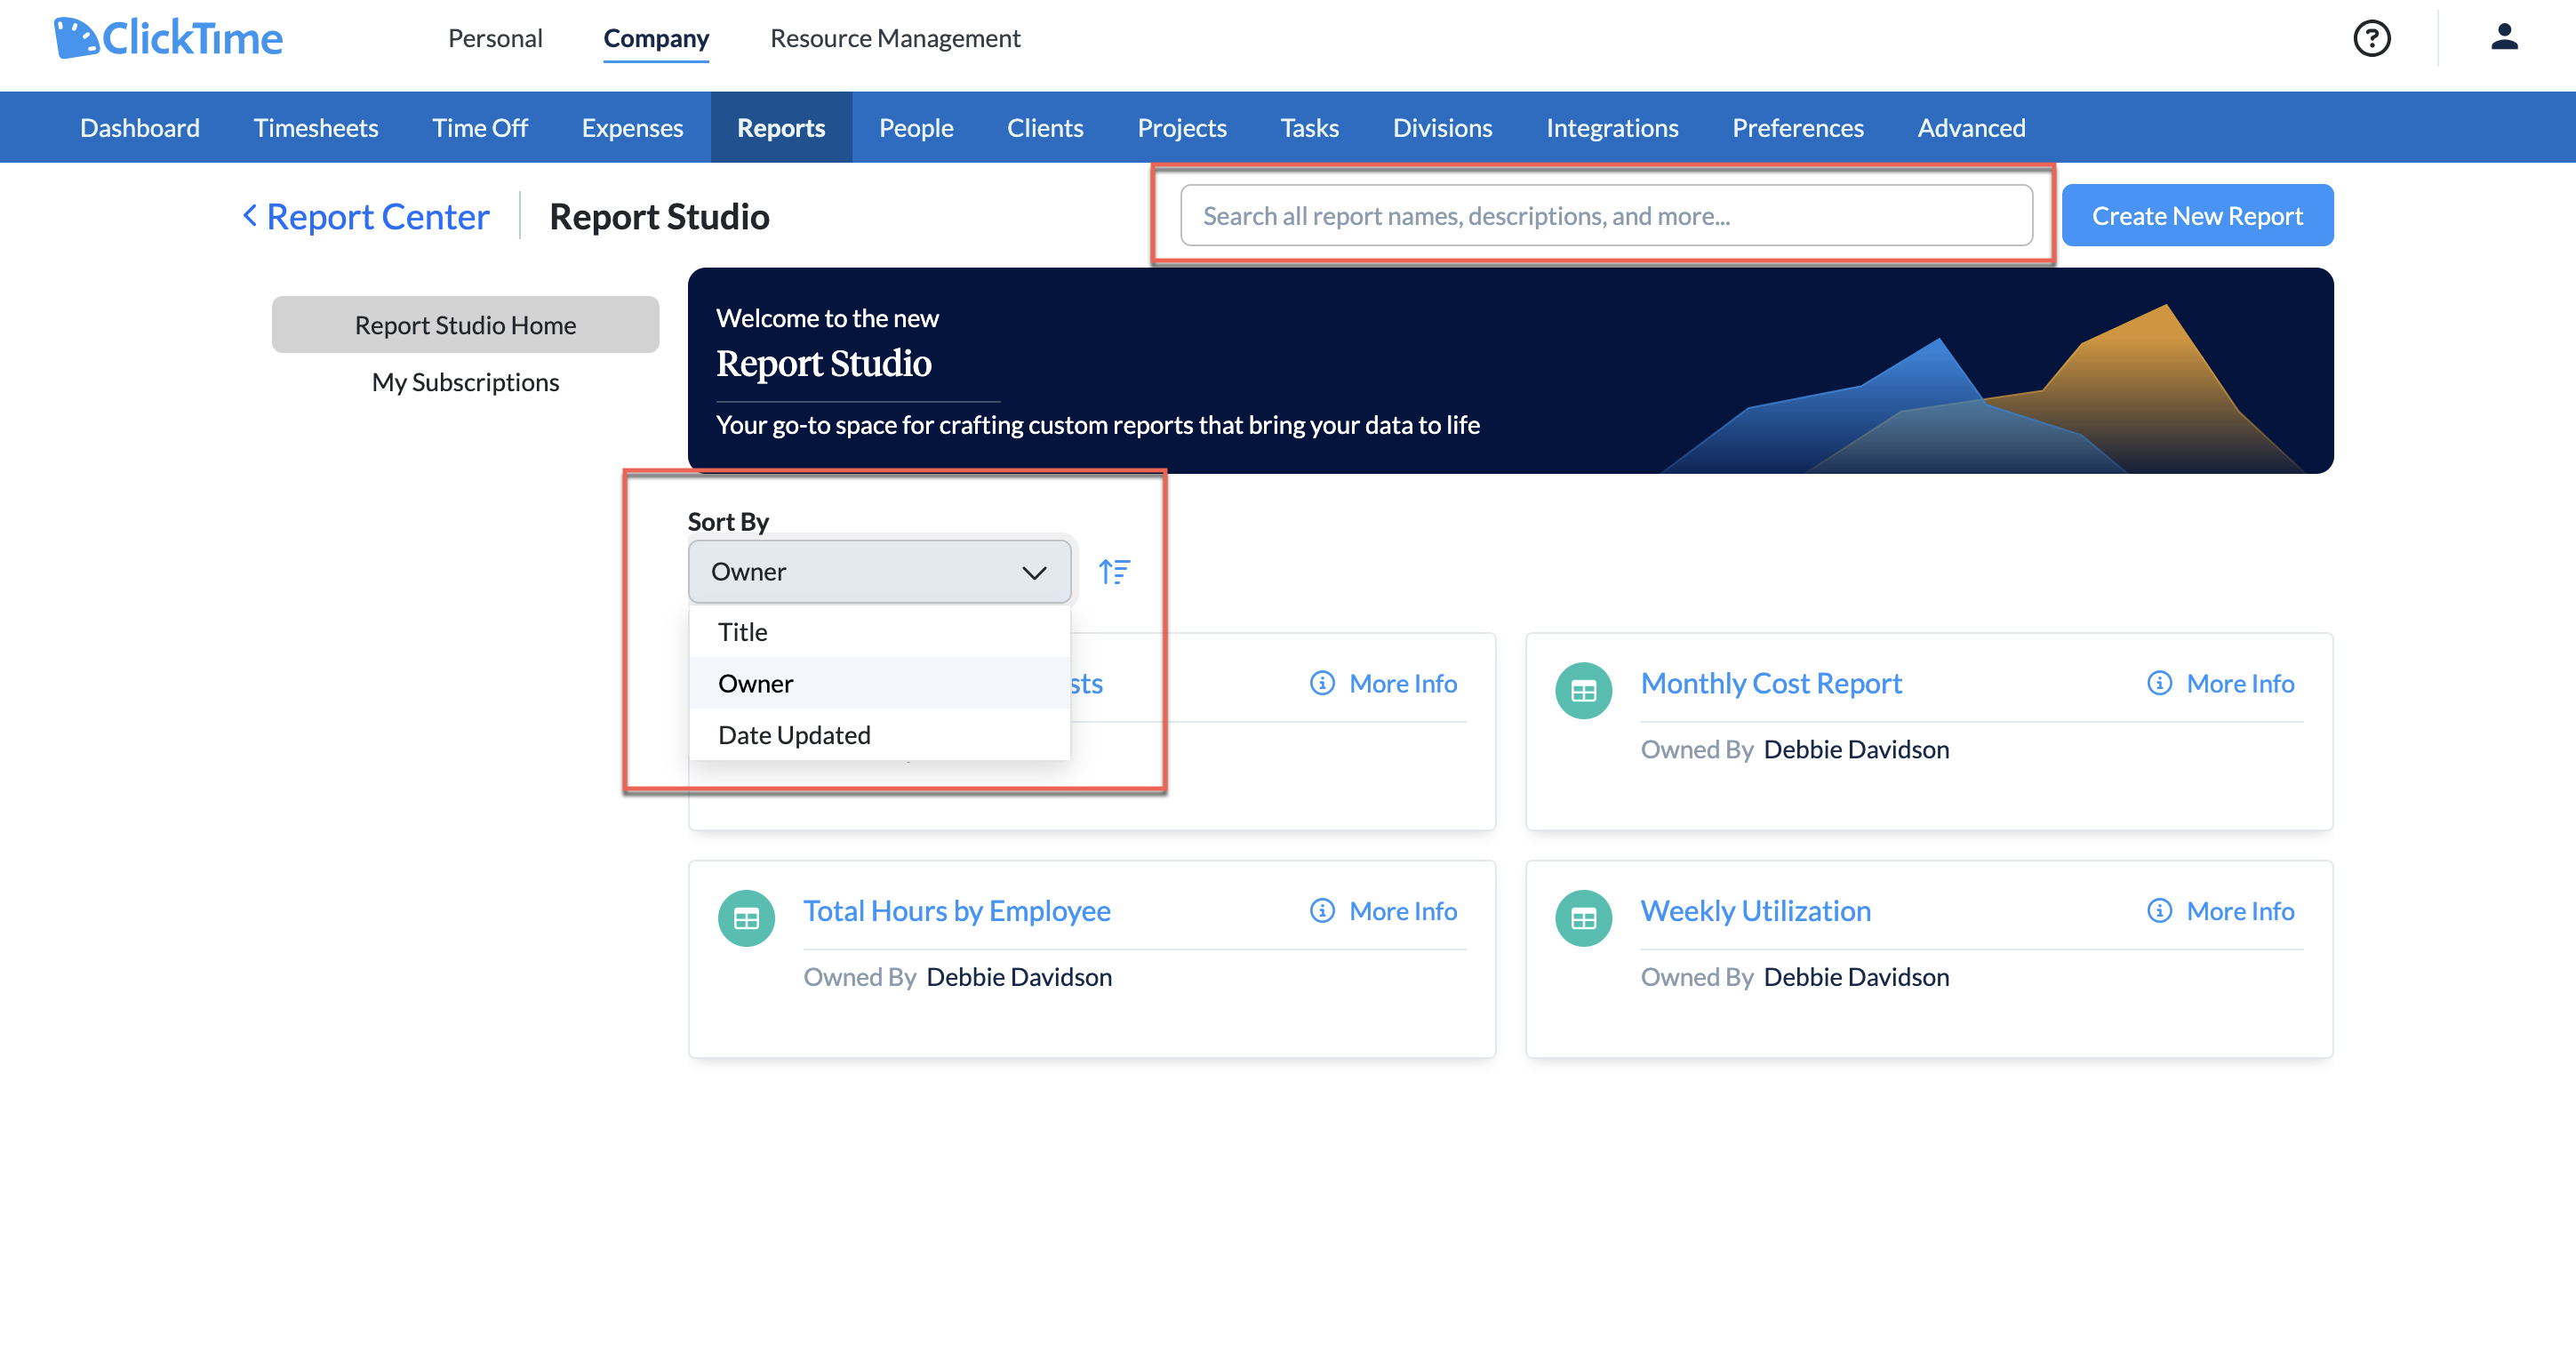This screenshot has width=2576, height=1346.
Task: Click the Report Studio page heading
Action: tap(659, 216)
